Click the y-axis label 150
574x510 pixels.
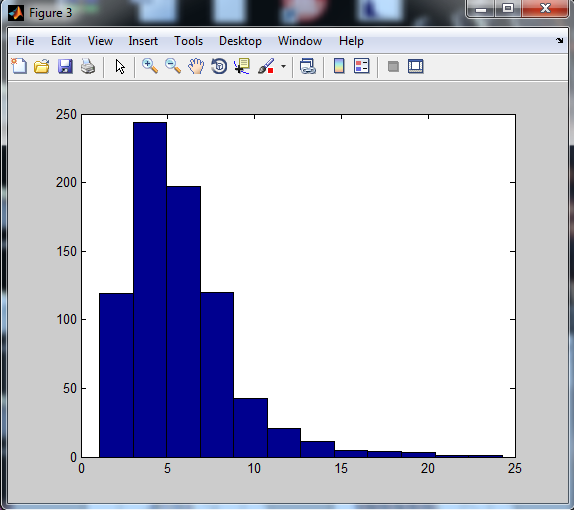pyautogui.click(x=66, y=251)
